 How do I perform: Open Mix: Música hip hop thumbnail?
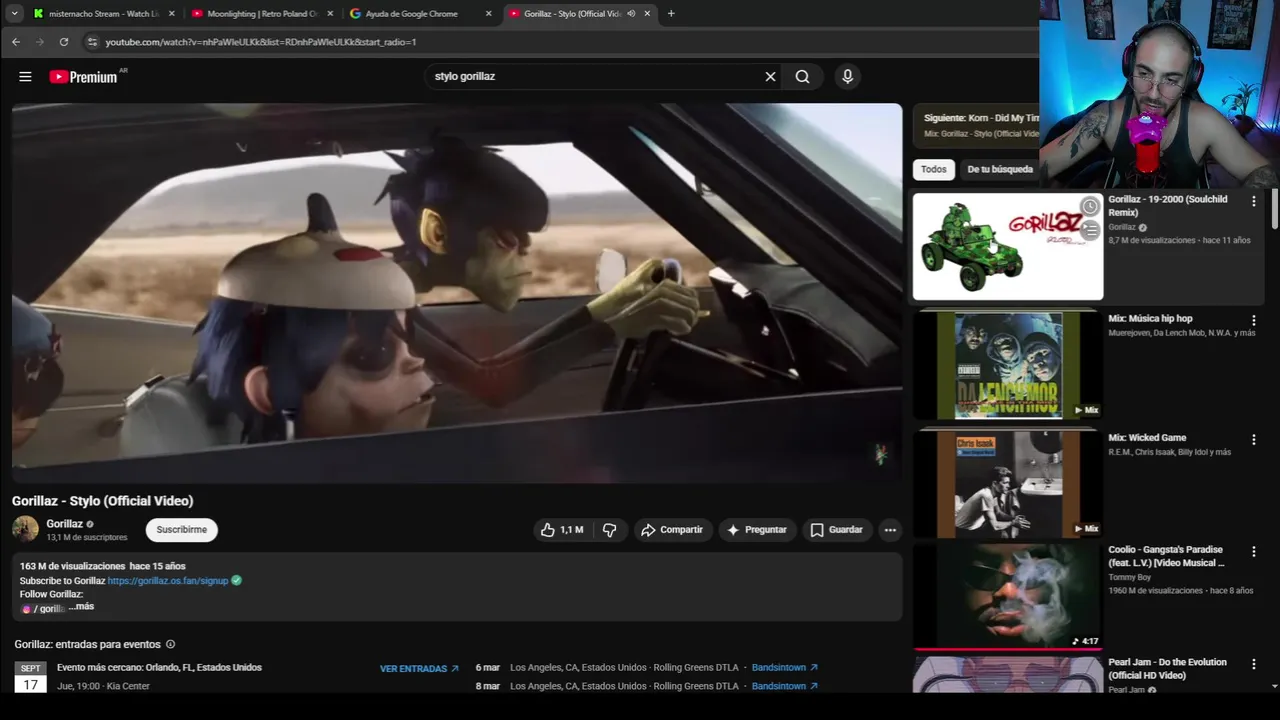point(1008,365)
